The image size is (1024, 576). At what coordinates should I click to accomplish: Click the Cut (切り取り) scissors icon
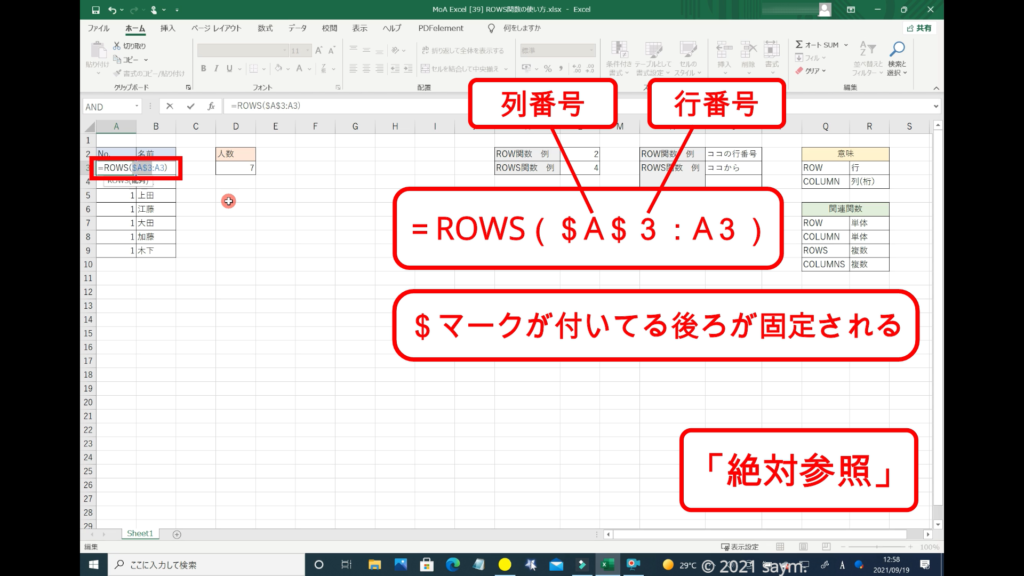[x=117, y=46]
